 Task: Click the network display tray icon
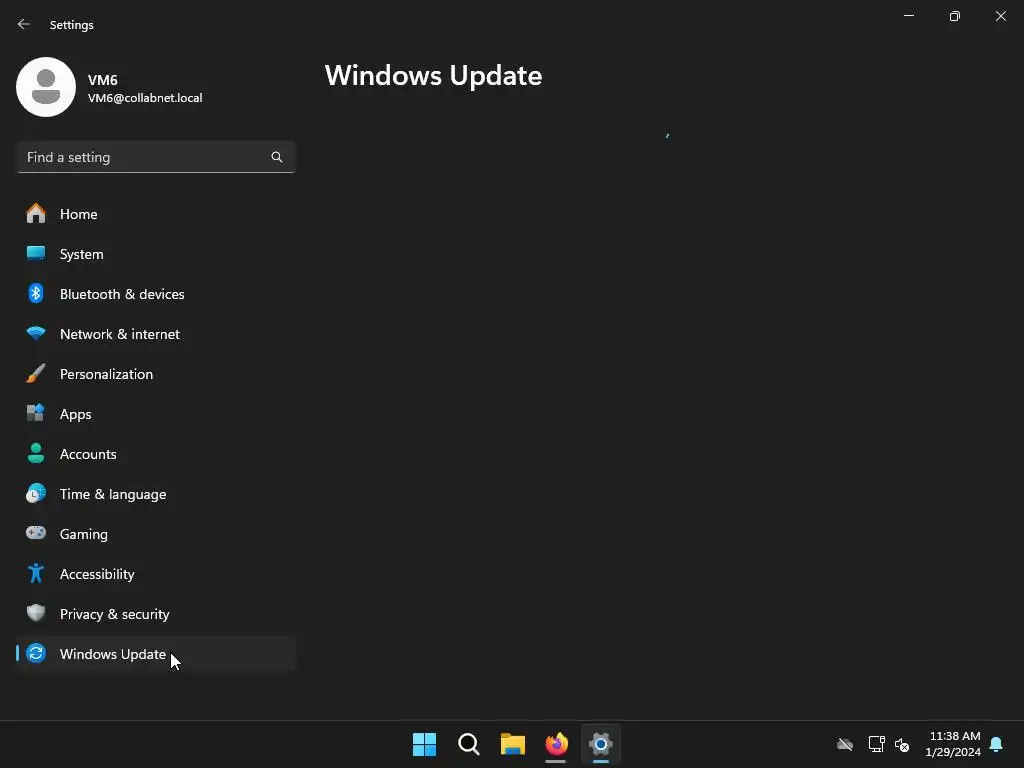pos(876,744)
